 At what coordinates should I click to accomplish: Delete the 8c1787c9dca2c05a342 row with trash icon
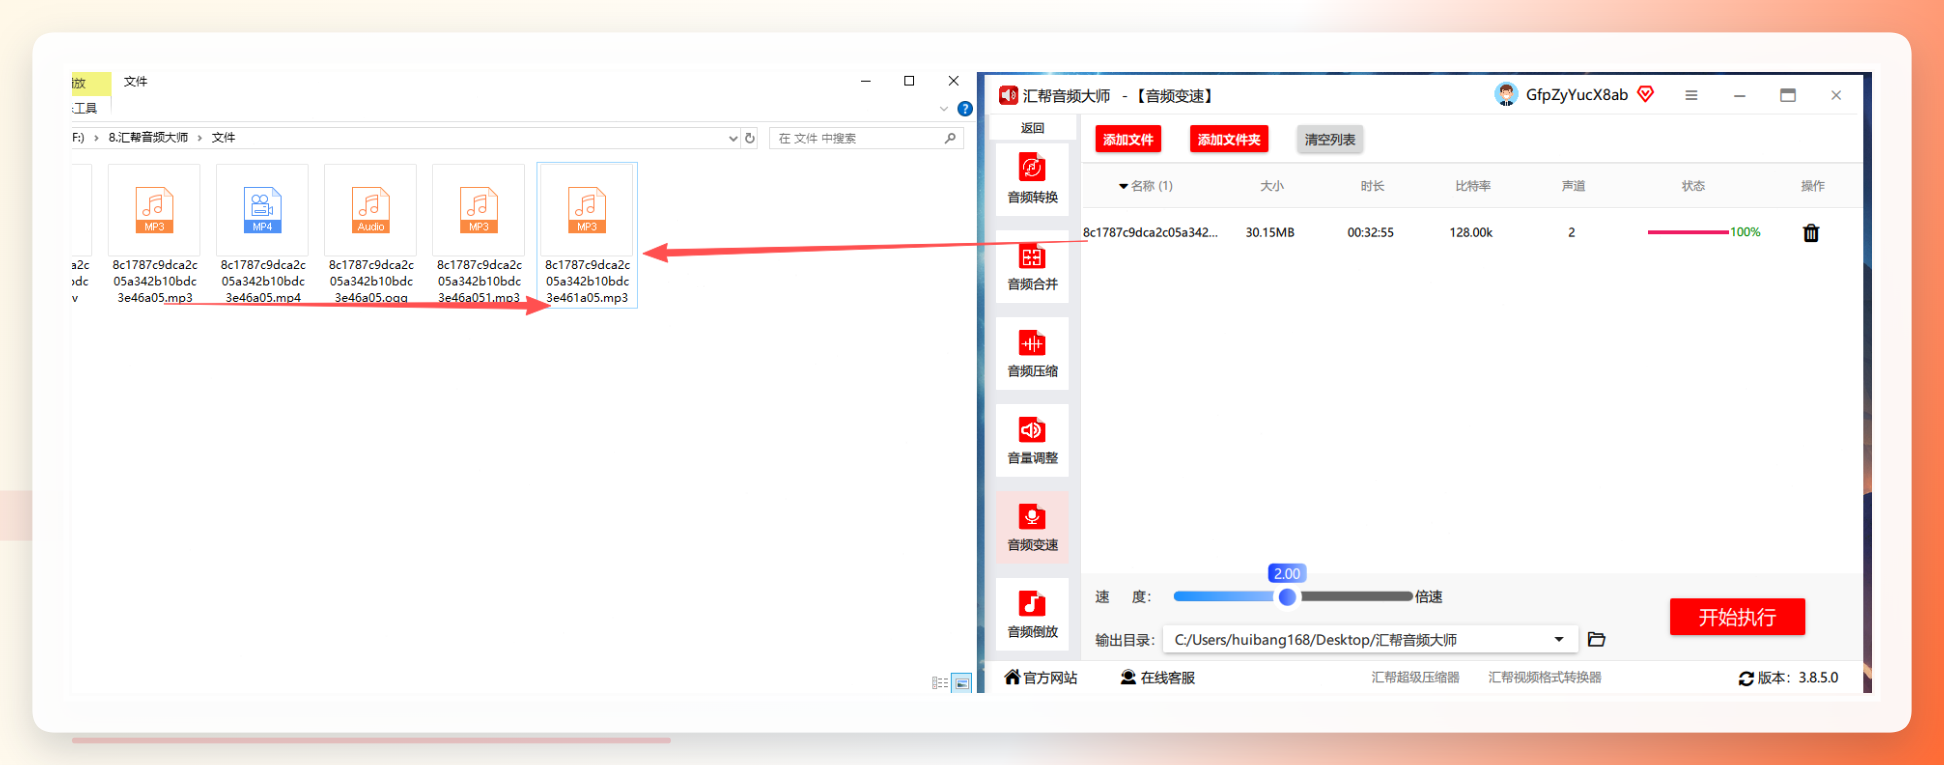[x=1810, y=233]
